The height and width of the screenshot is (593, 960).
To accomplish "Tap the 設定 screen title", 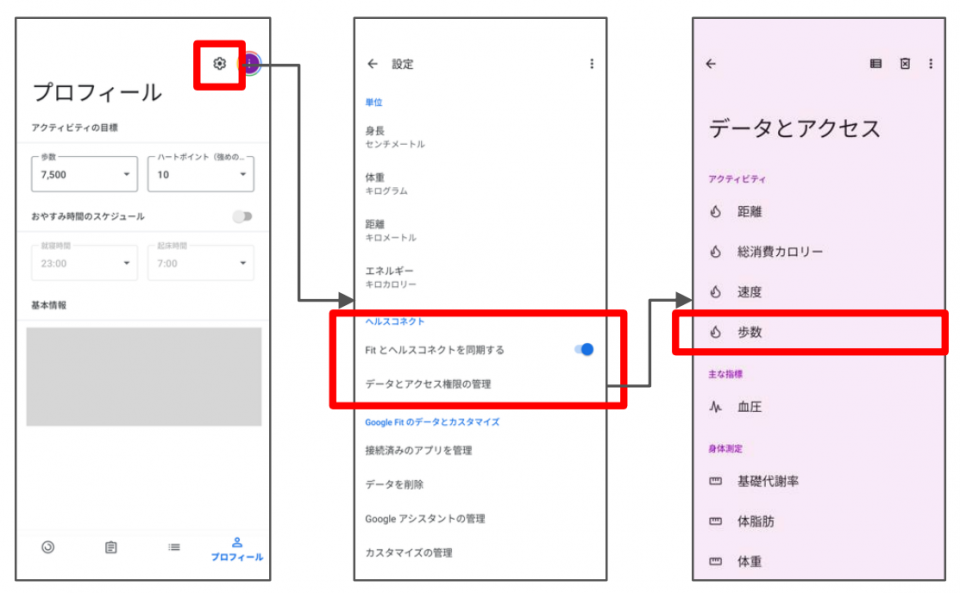I will pyautogui.click(x=402, y=64).
